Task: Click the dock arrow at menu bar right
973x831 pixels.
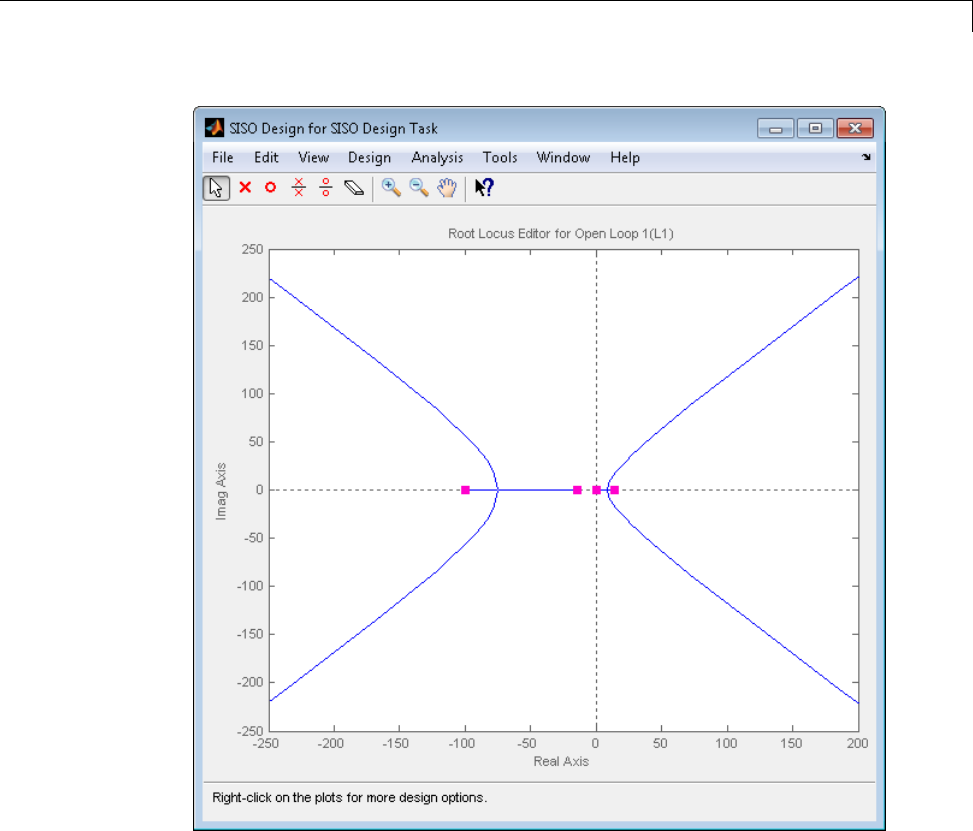Action: [x=866, y=158]
